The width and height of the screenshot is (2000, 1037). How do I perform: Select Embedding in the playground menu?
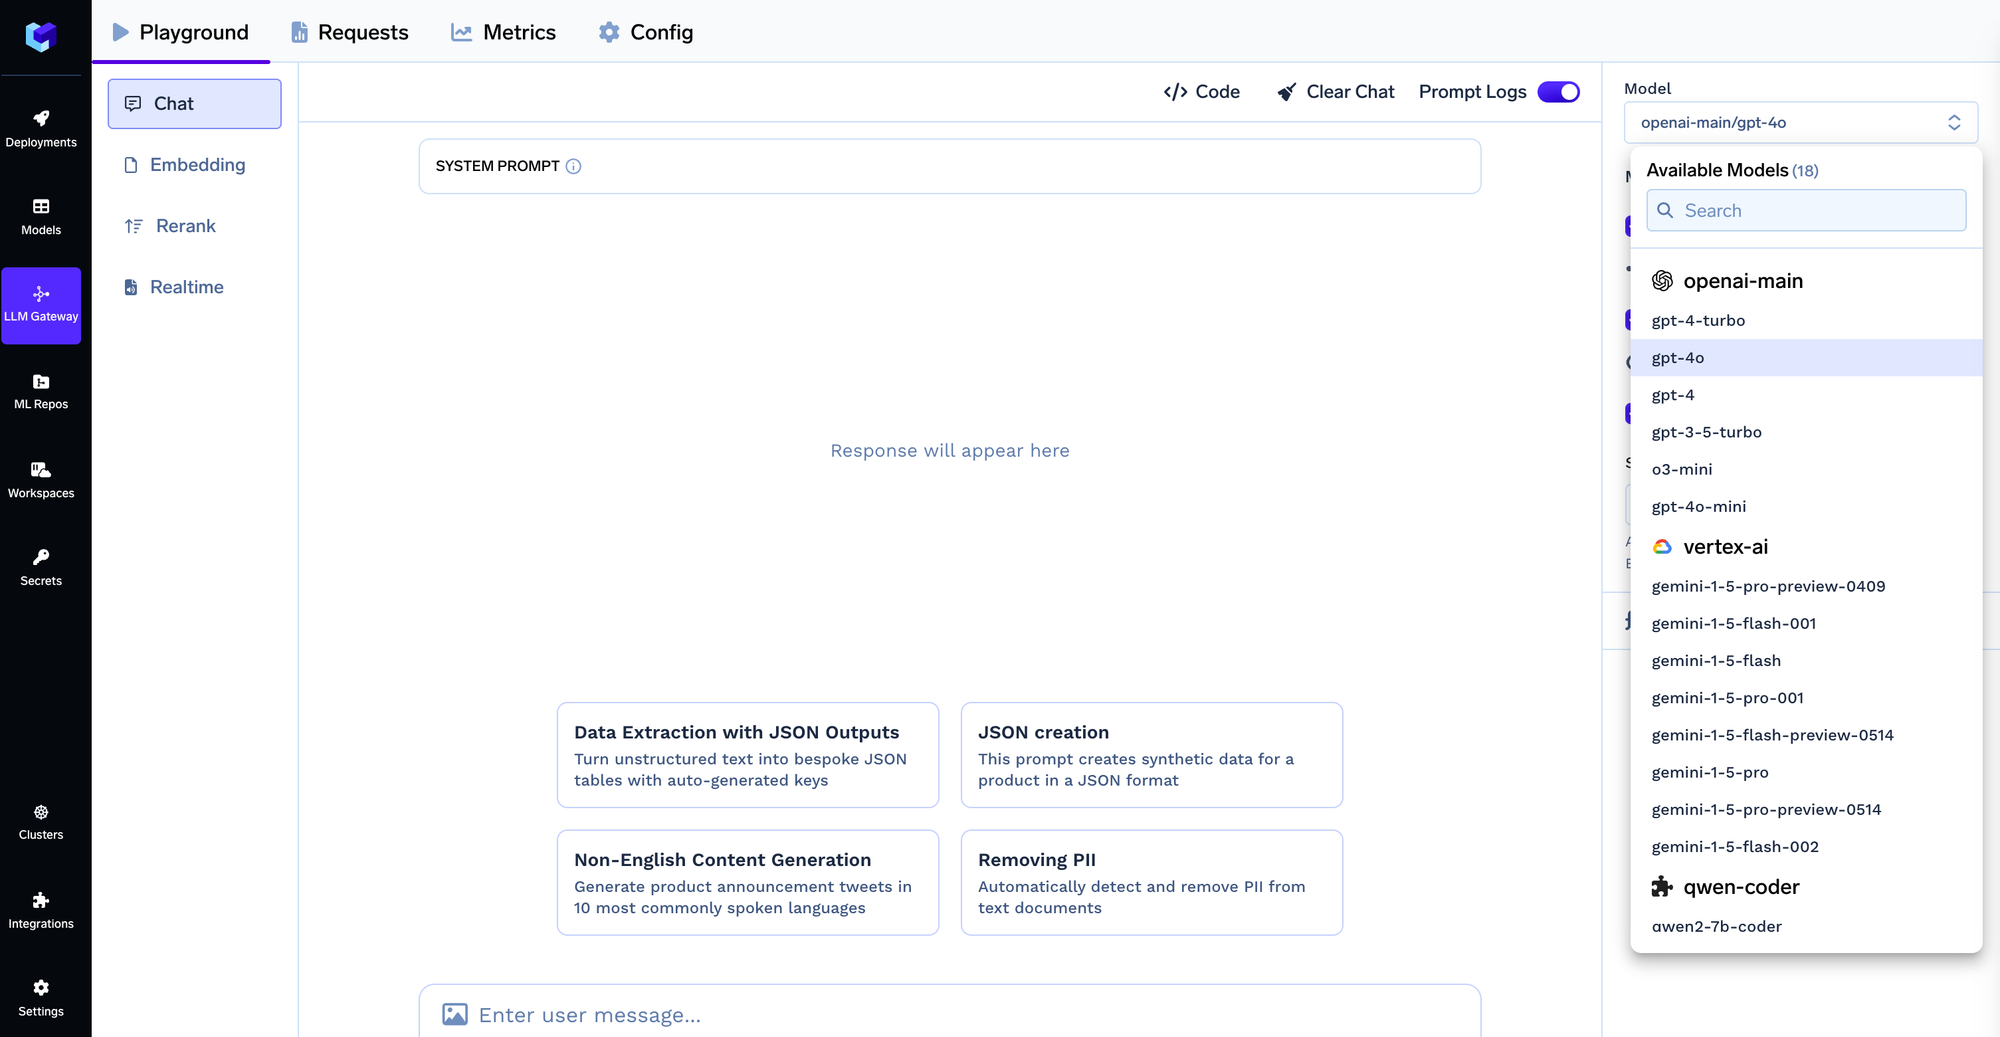pos(196,165)
